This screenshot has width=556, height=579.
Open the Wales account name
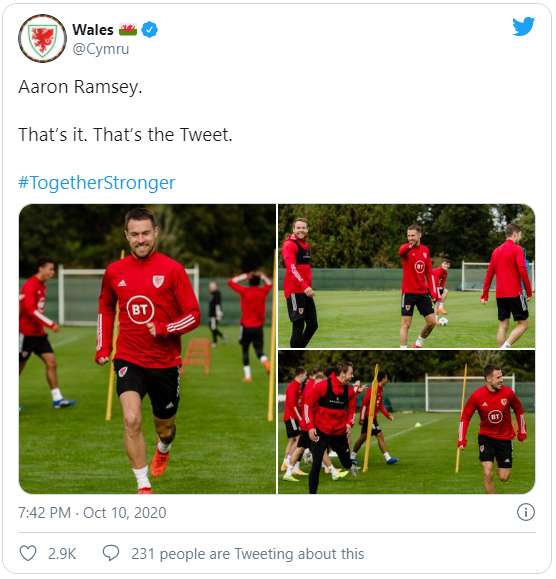tap(93, 30)
